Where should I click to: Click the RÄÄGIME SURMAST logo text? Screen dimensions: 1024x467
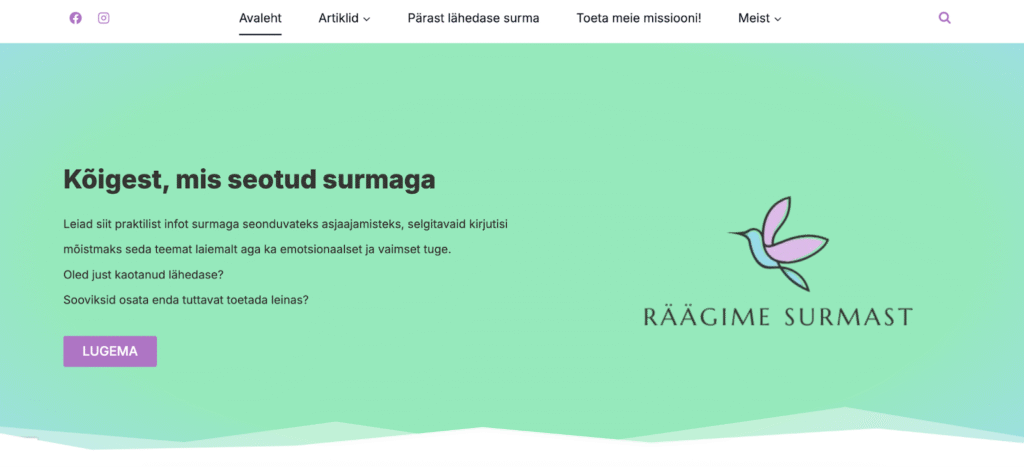pos(779,318)
